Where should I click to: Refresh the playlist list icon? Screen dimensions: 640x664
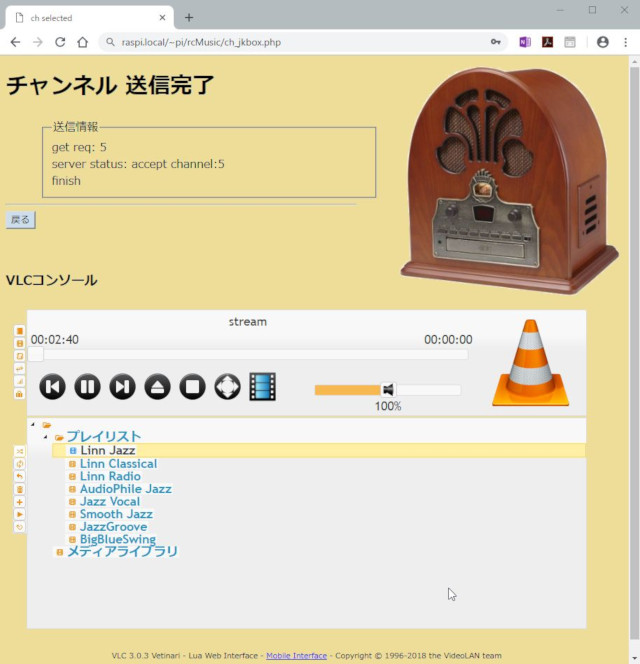[x=19, y=527]
